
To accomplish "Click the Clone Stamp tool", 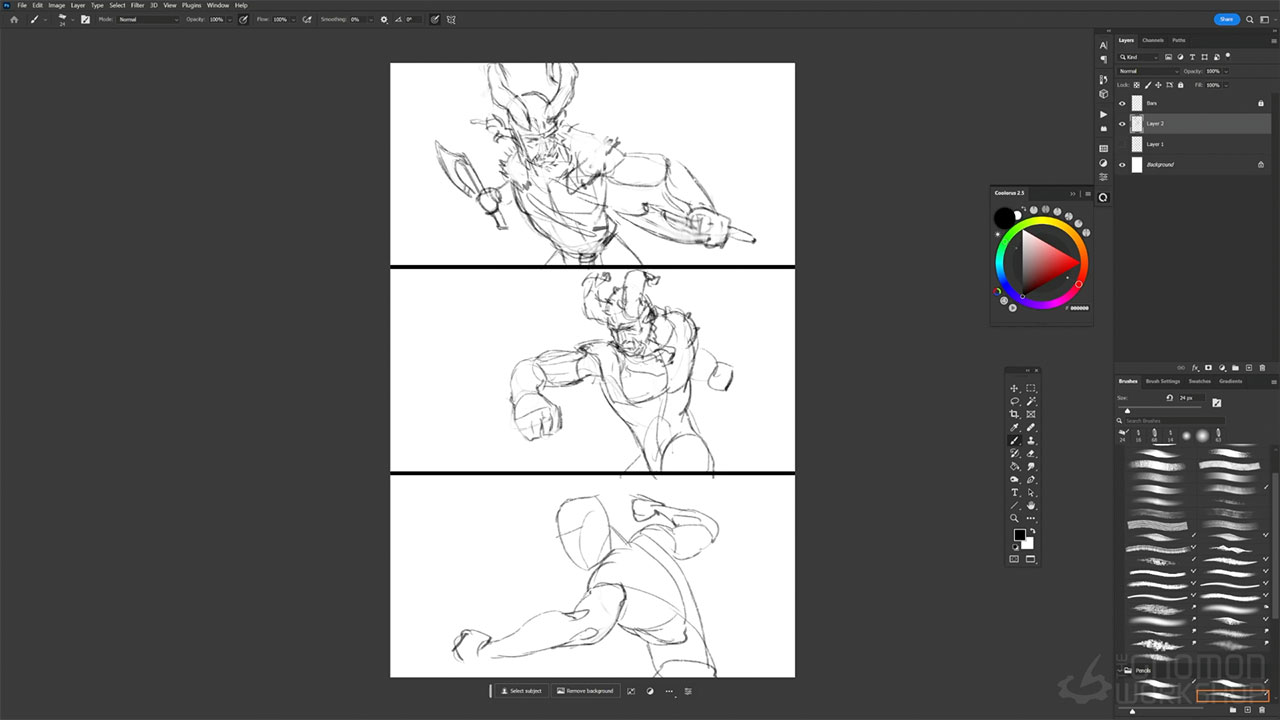I will (1031, 440).
